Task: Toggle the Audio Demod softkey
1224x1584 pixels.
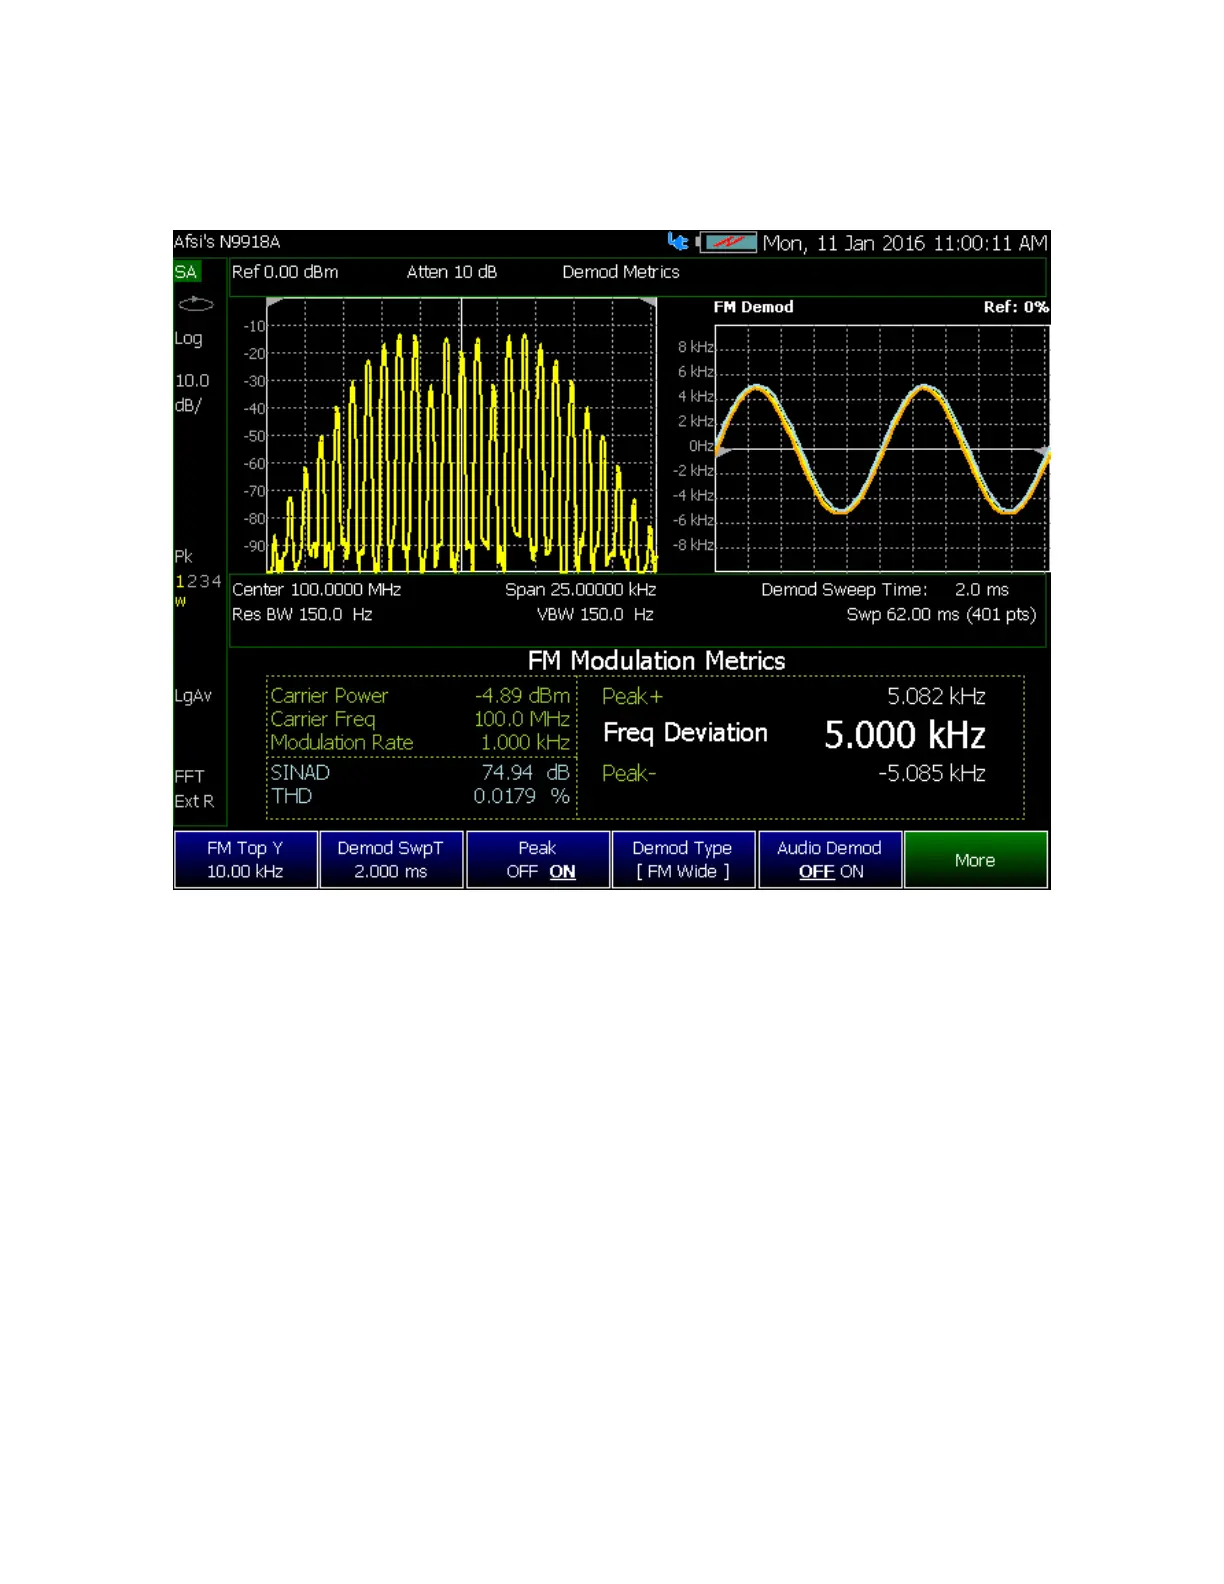Action: 830,860
